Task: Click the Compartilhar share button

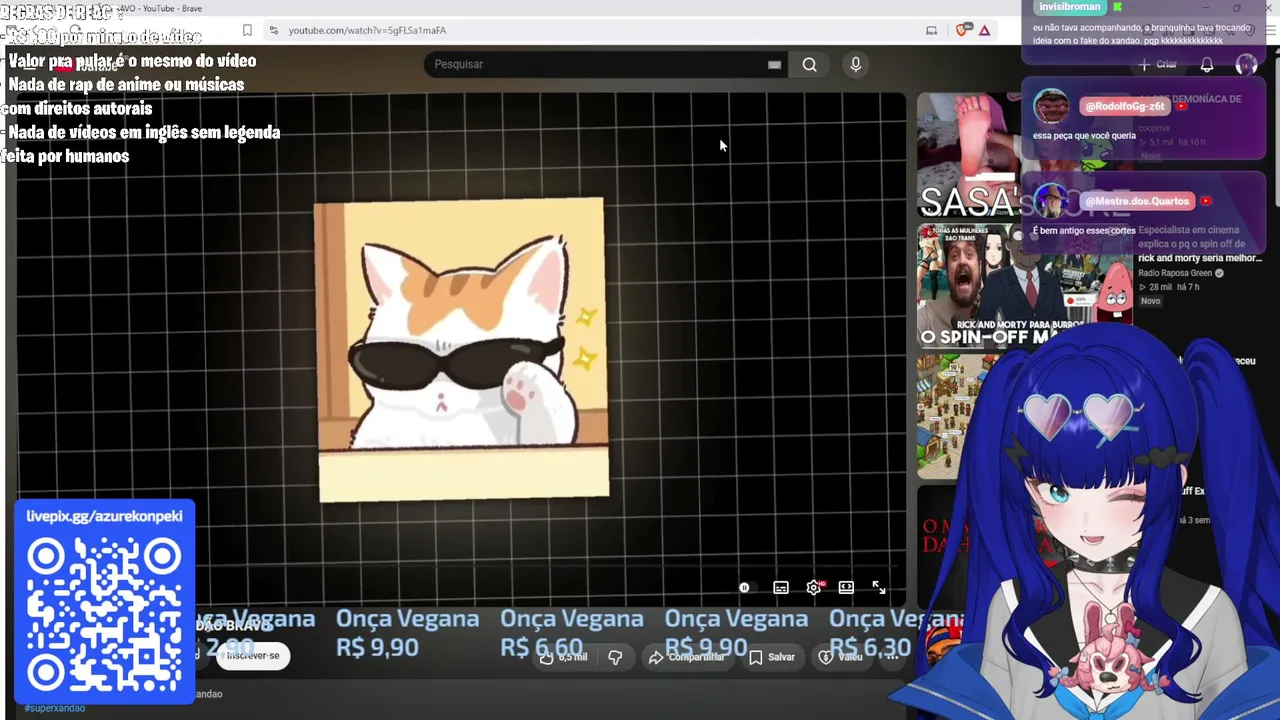Action: point(686,657)
